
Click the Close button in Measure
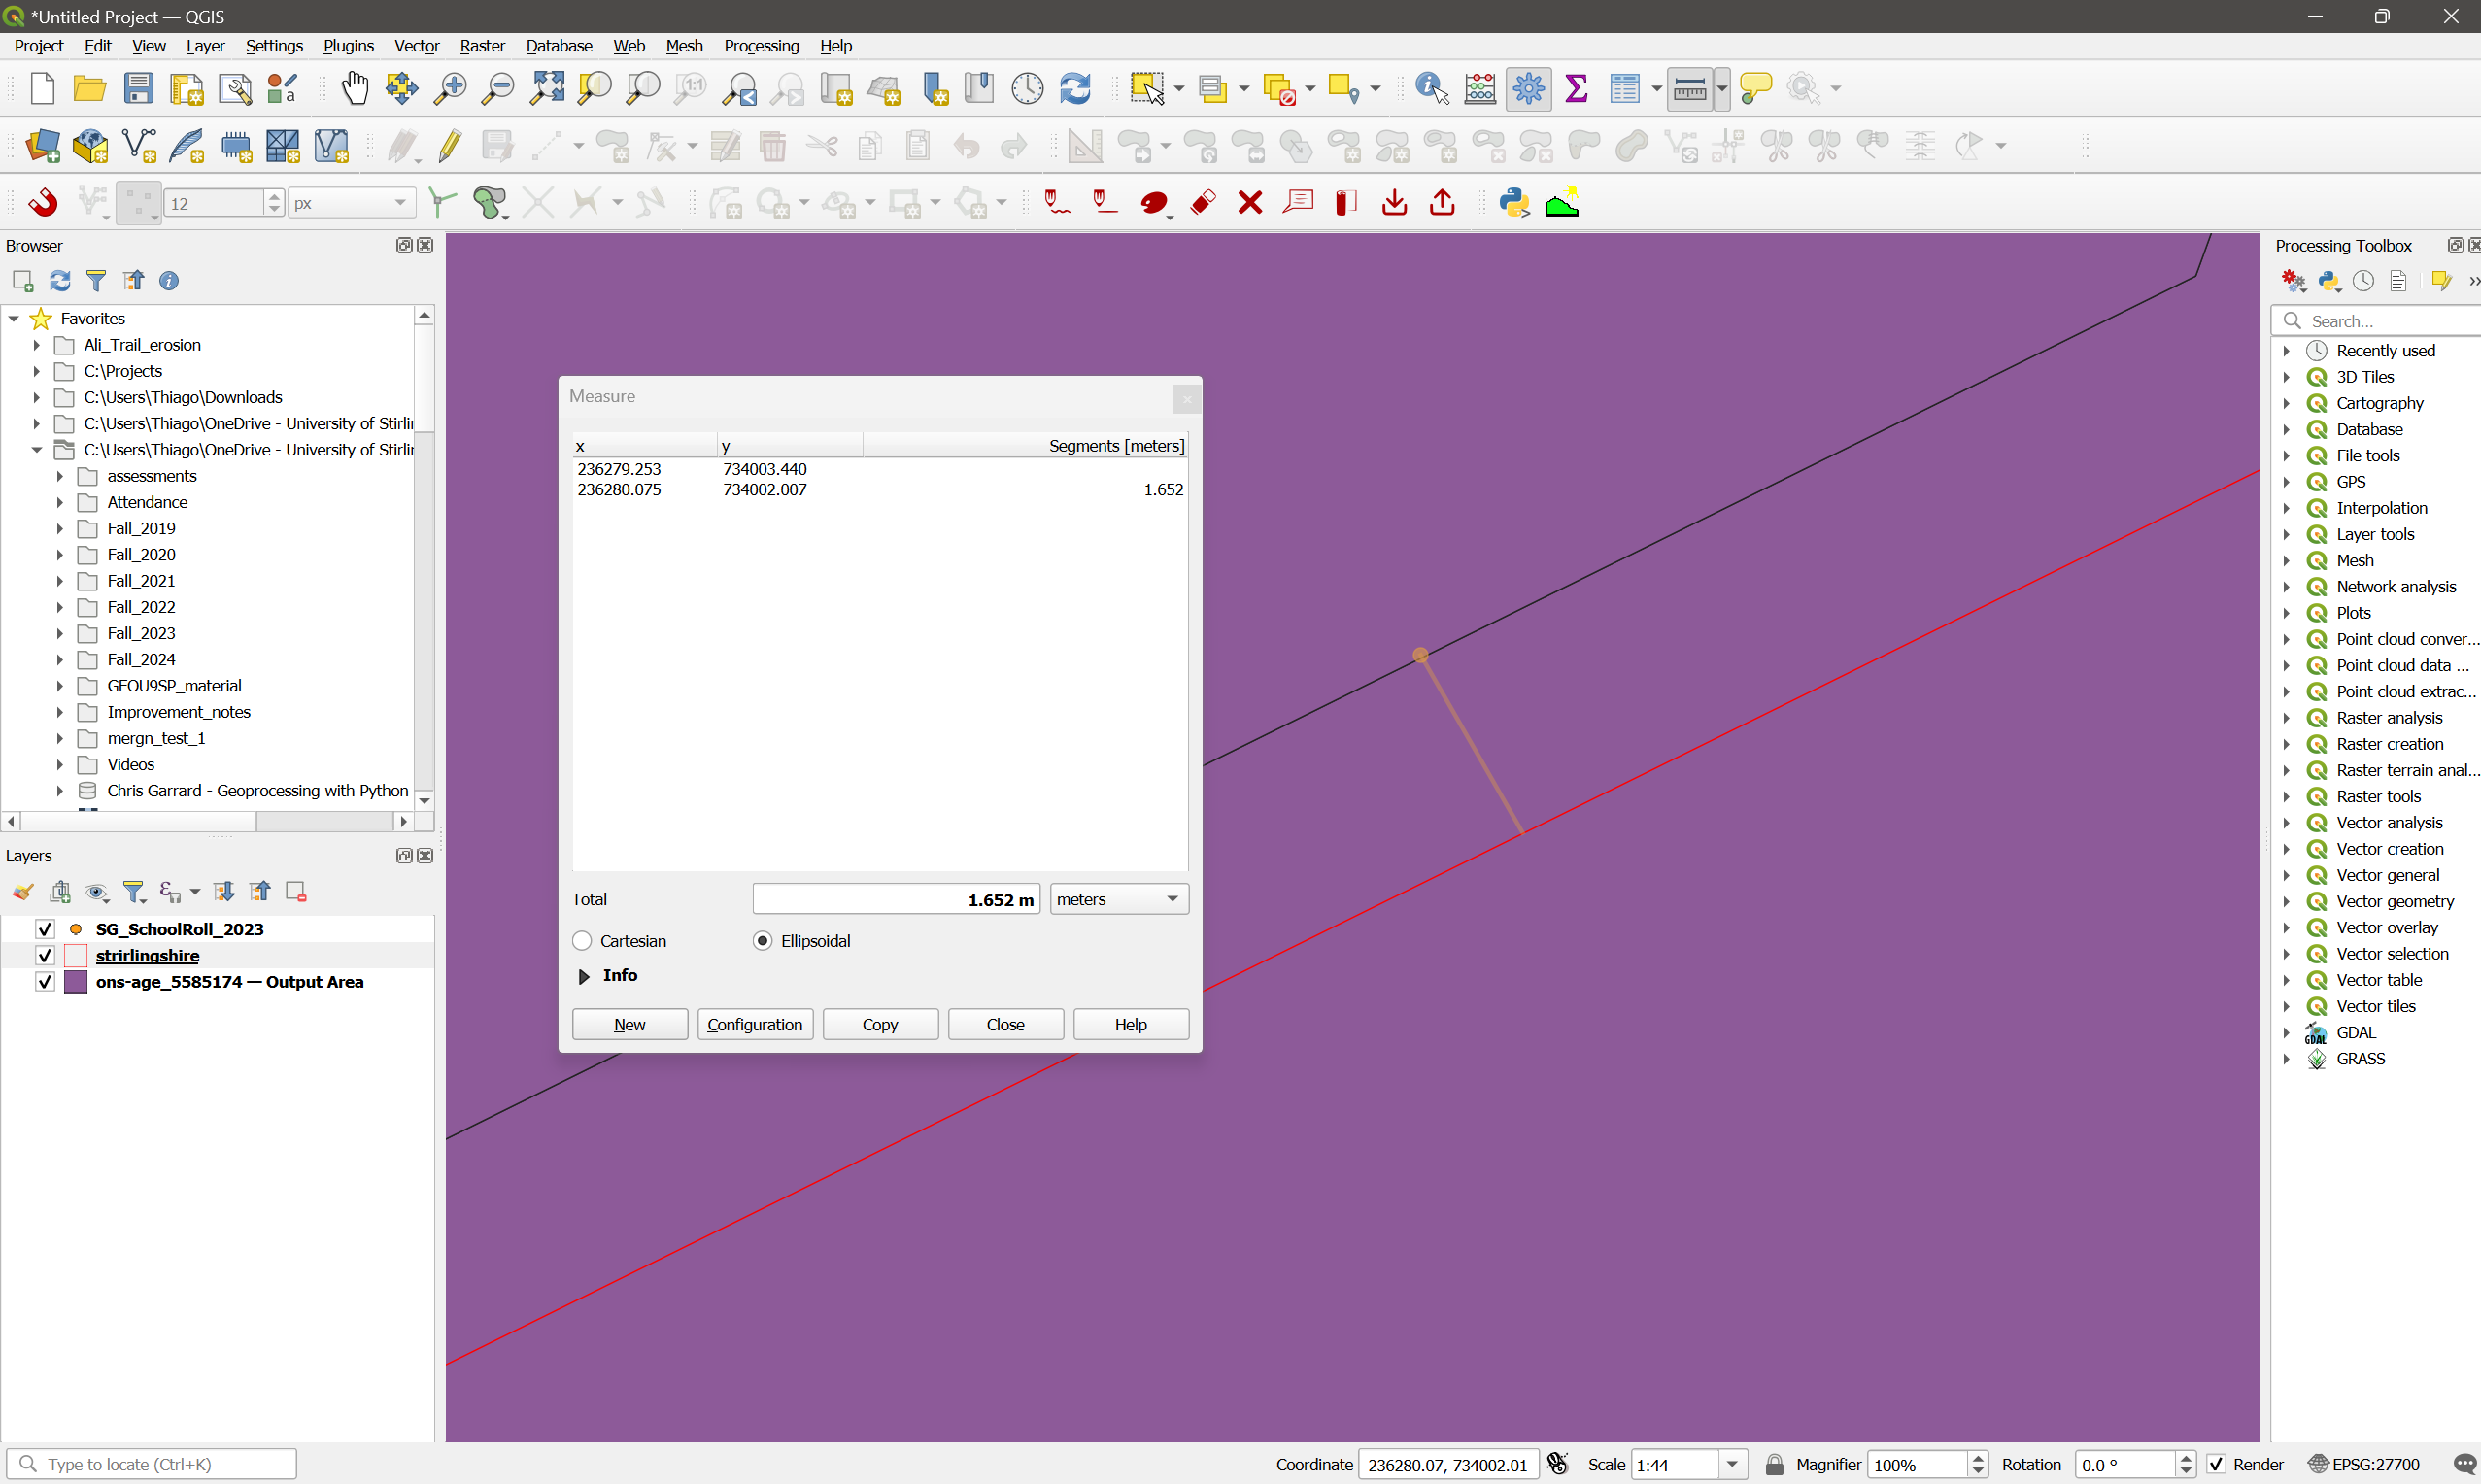point(1005,1024)
